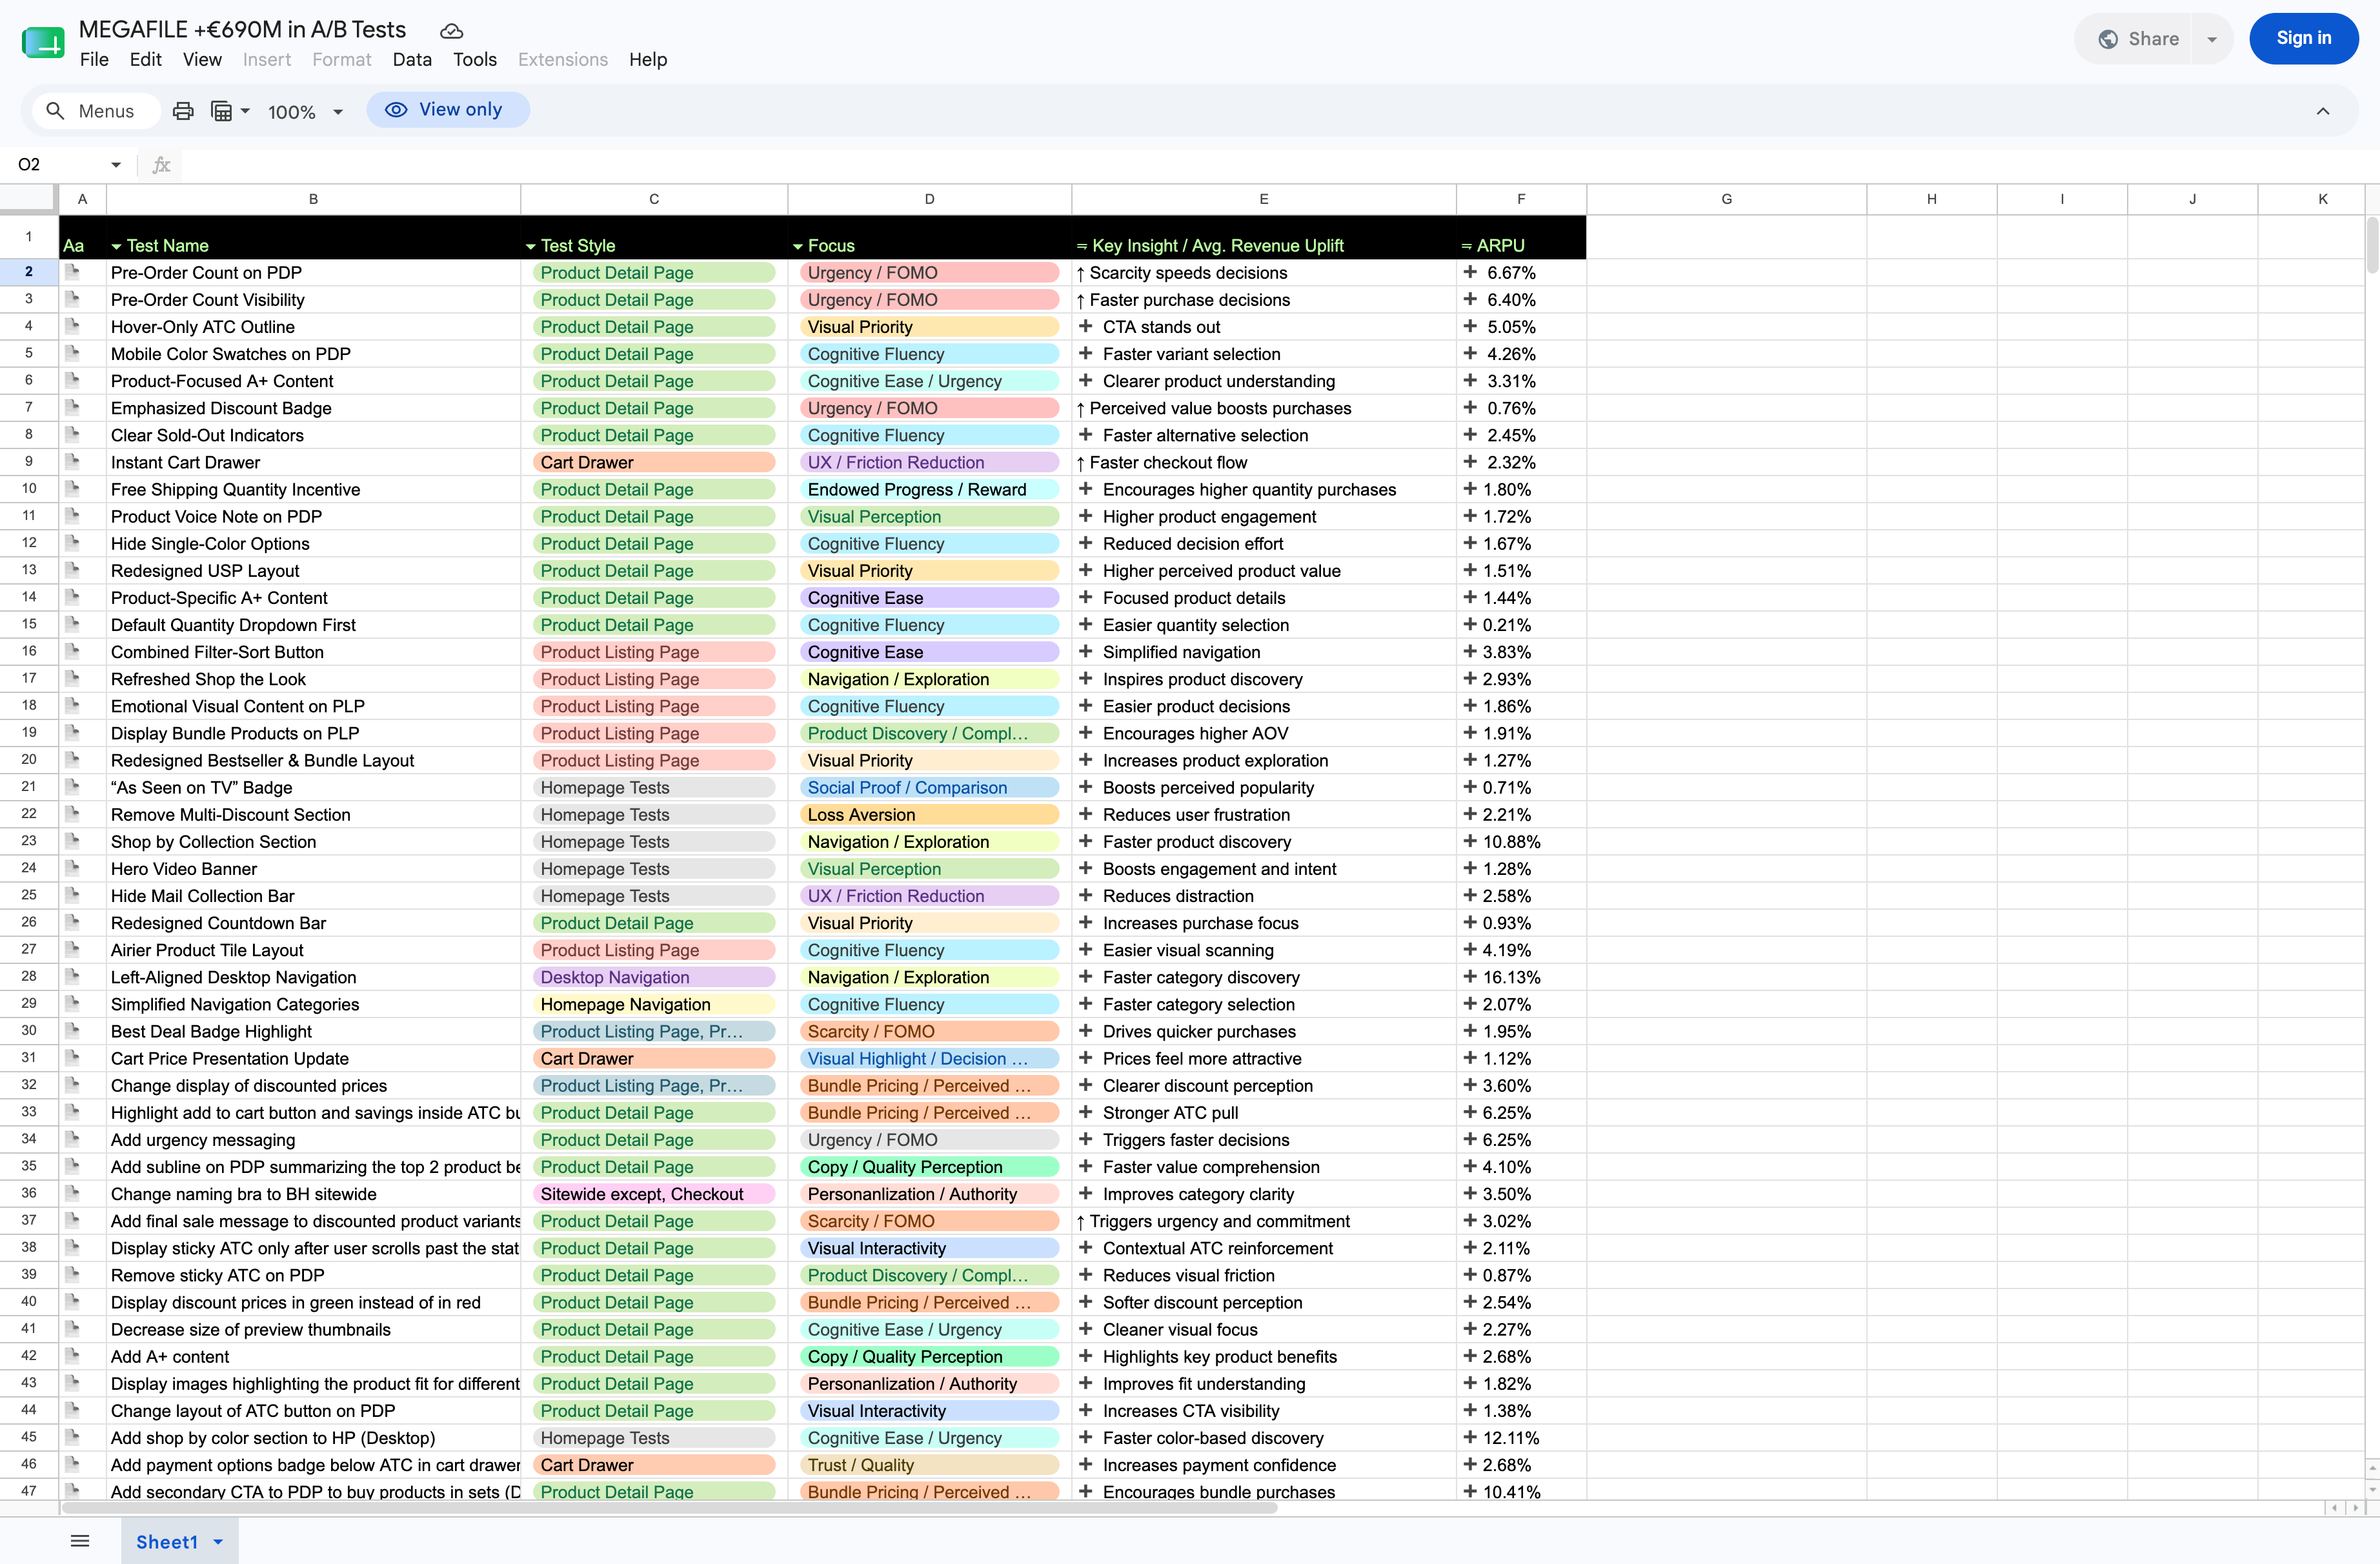The height and width of the screenshot is (1564, 2380).
Task: Print the spreadsheet using the printer icon
Action: tap(183, 111)
